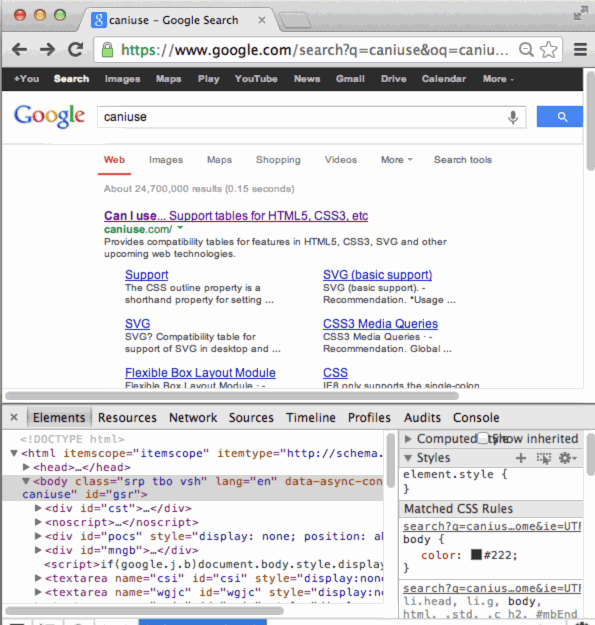Screen dimensions: 595x625
Task: Click the #222 color swatch in body rule
Action: (476, 554)
